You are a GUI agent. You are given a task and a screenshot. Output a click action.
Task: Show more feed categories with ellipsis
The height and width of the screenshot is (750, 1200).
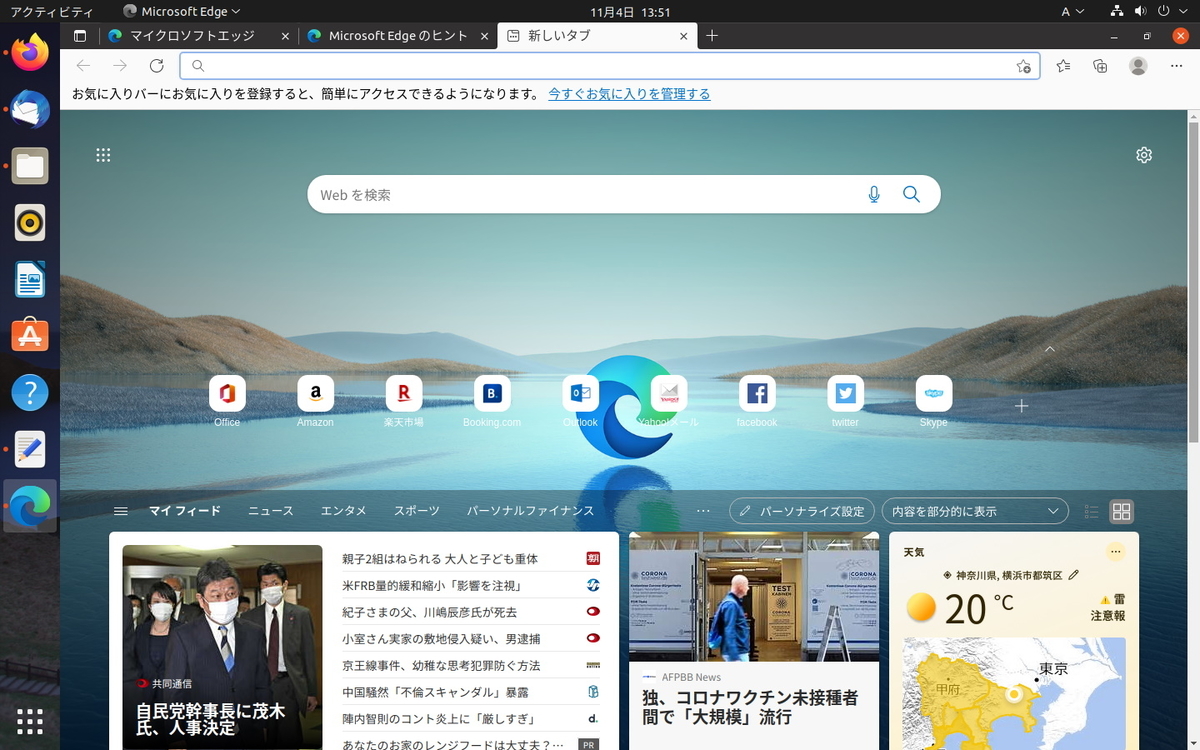point(703,511)
